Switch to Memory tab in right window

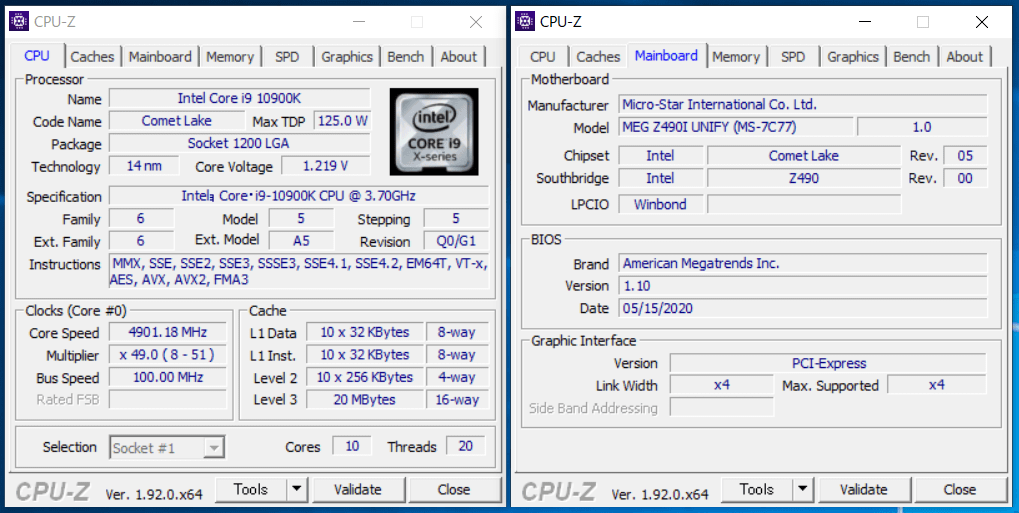tap(736, 57)
